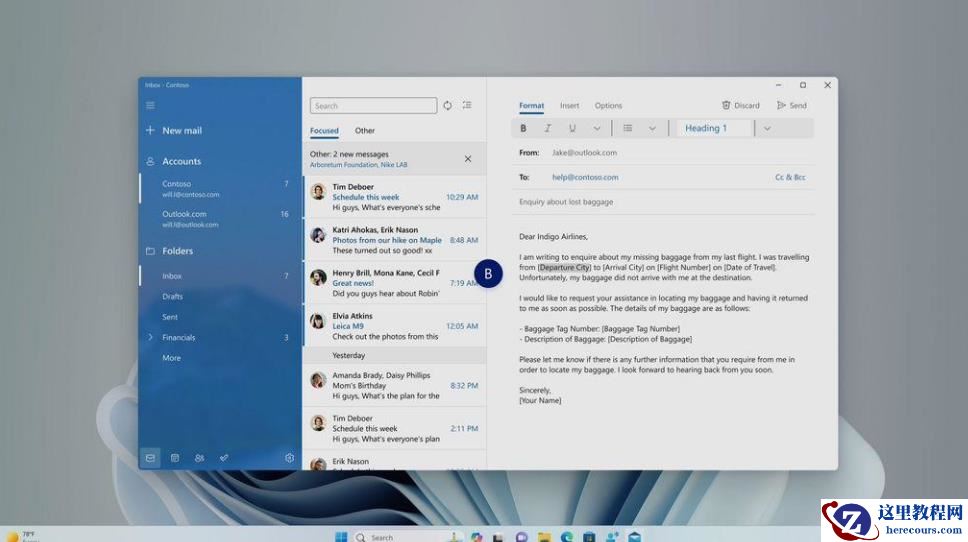968x542 pixels.
Task: Click the Copilot icon in the taskbar
Action: [x=476, y=537]
